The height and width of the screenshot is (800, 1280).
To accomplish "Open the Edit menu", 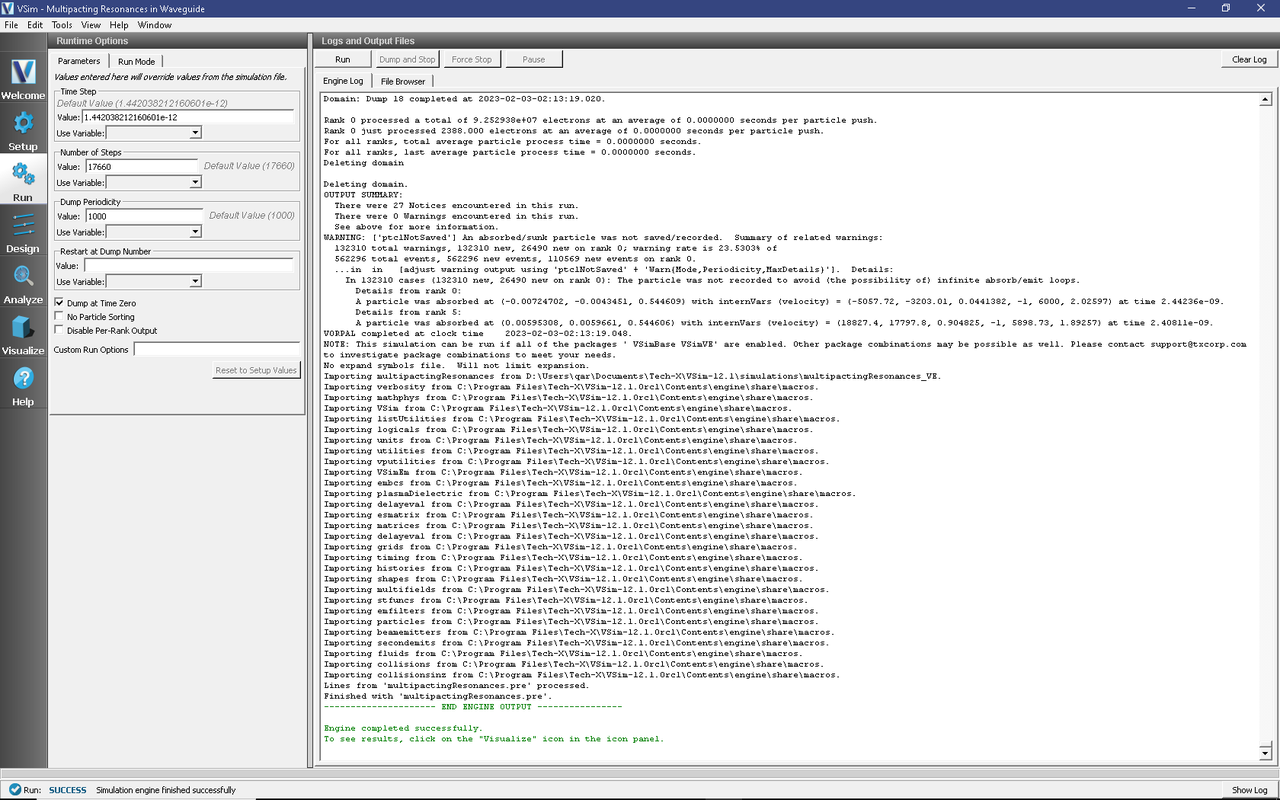I will 35,24.
